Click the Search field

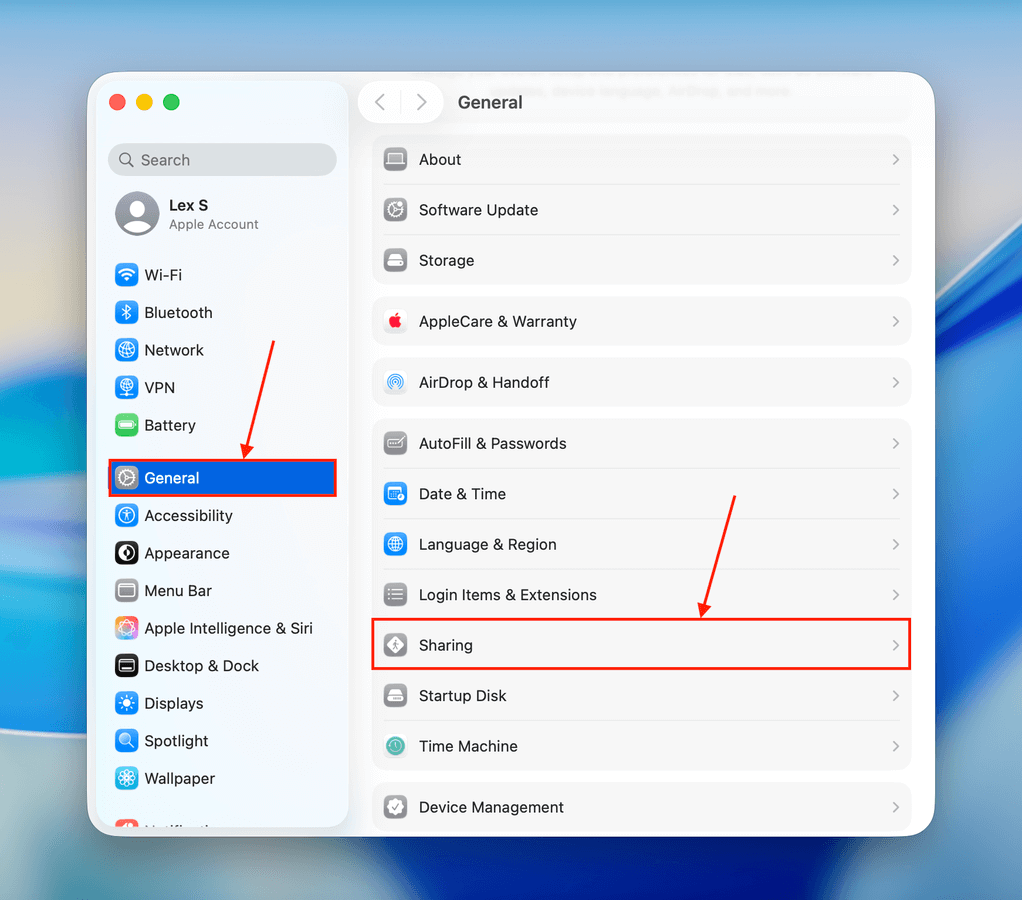coord(222,160)
